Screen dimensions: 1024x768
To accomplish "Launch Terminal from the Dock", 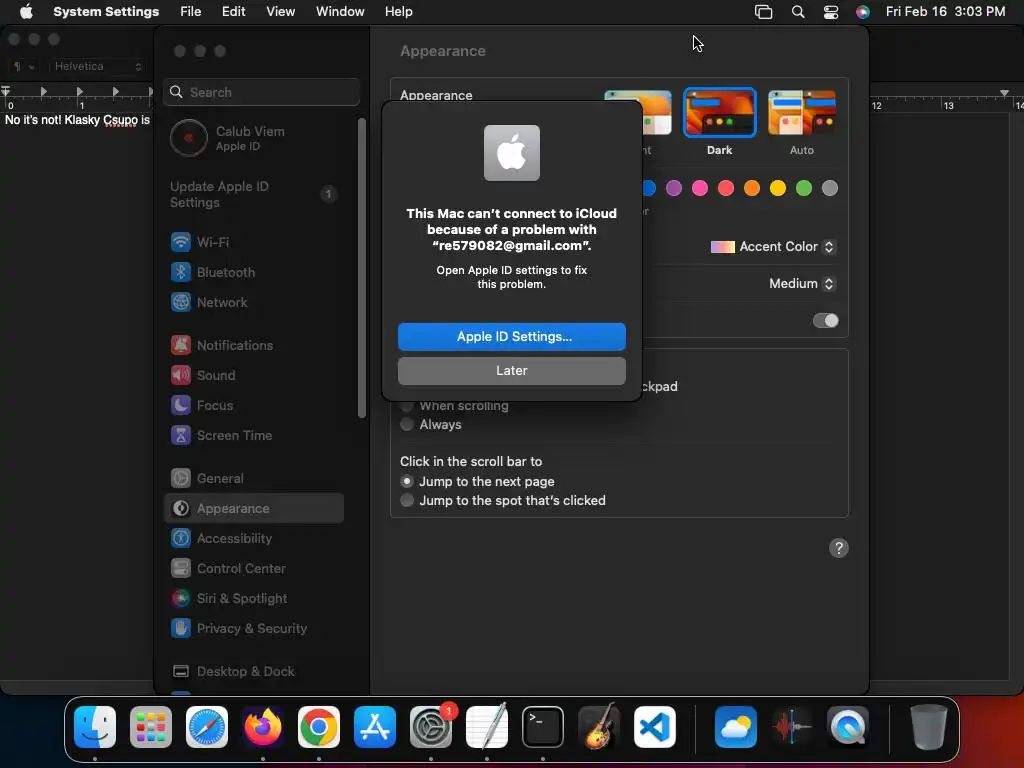I will click(543, 727).
